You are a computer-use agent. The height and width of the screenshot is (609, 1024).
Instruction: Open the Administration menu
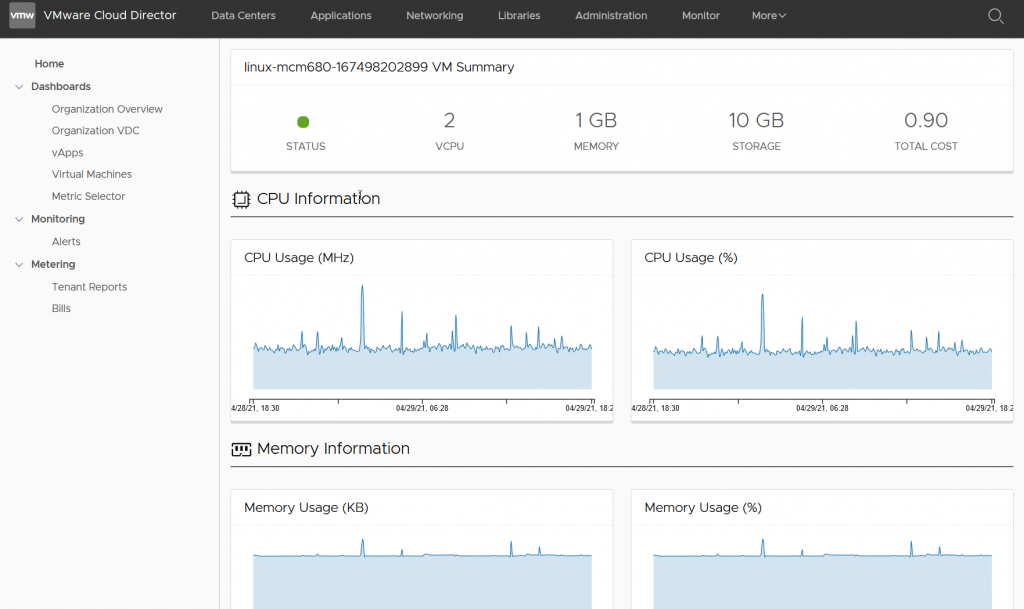[611, 16]
